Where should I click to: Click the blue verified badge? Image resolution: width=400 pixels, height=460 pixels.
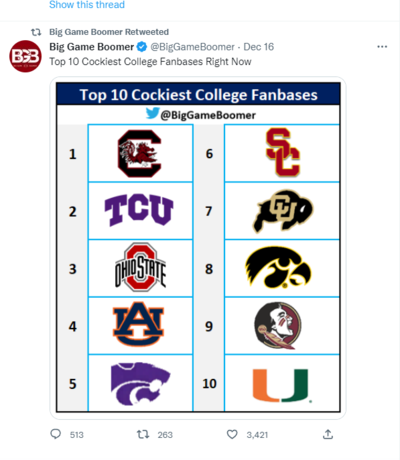[x=142, y=47]
